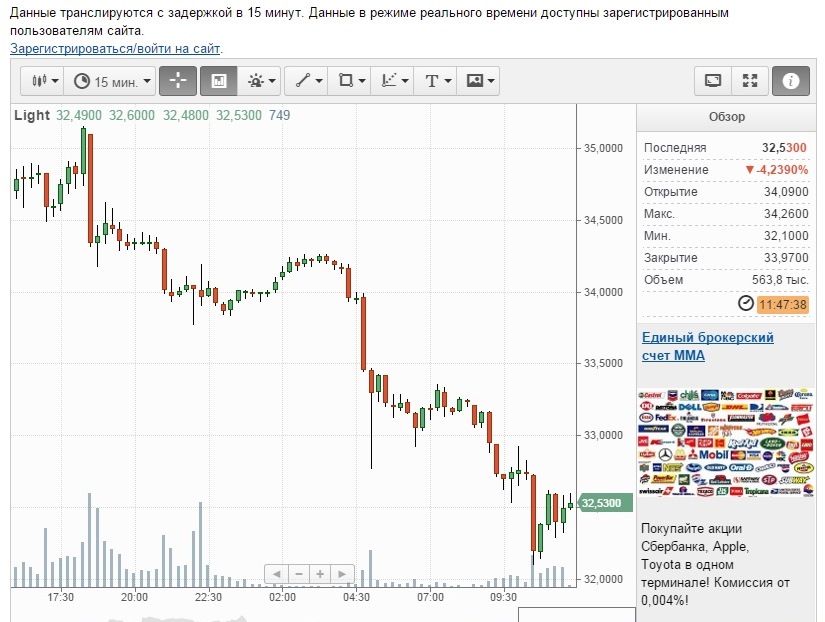Toggle the overview side panel button

pyautogui.click(x=219, y=81)
